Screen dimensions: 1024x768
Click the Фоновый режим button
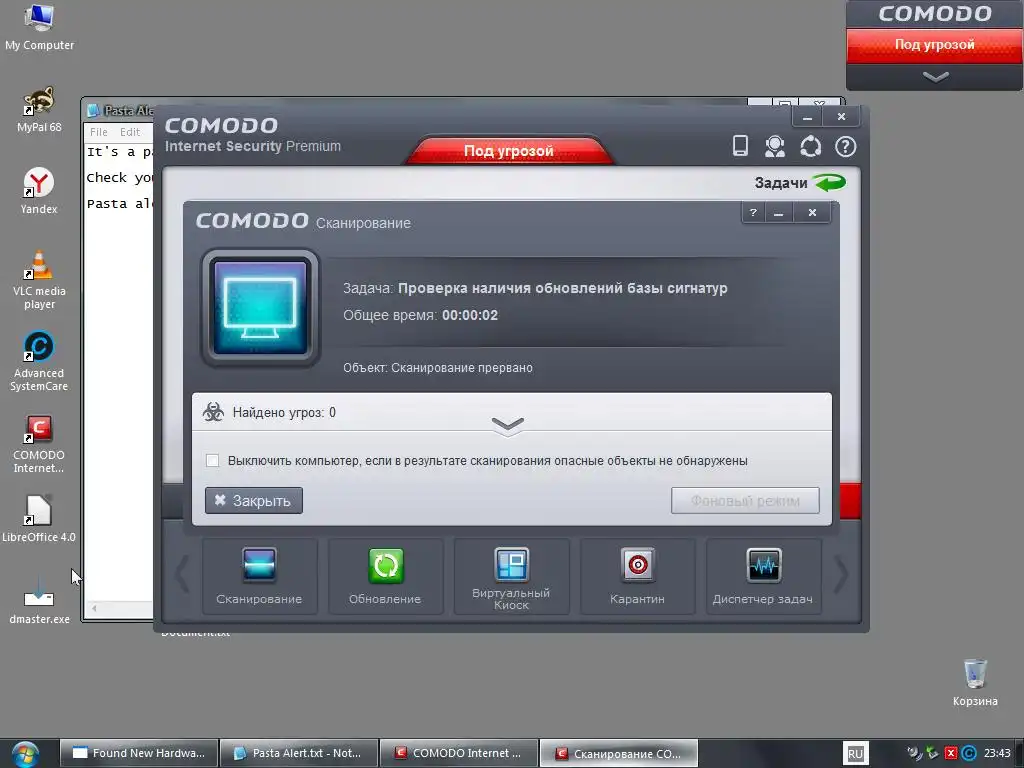pos(745,500)
